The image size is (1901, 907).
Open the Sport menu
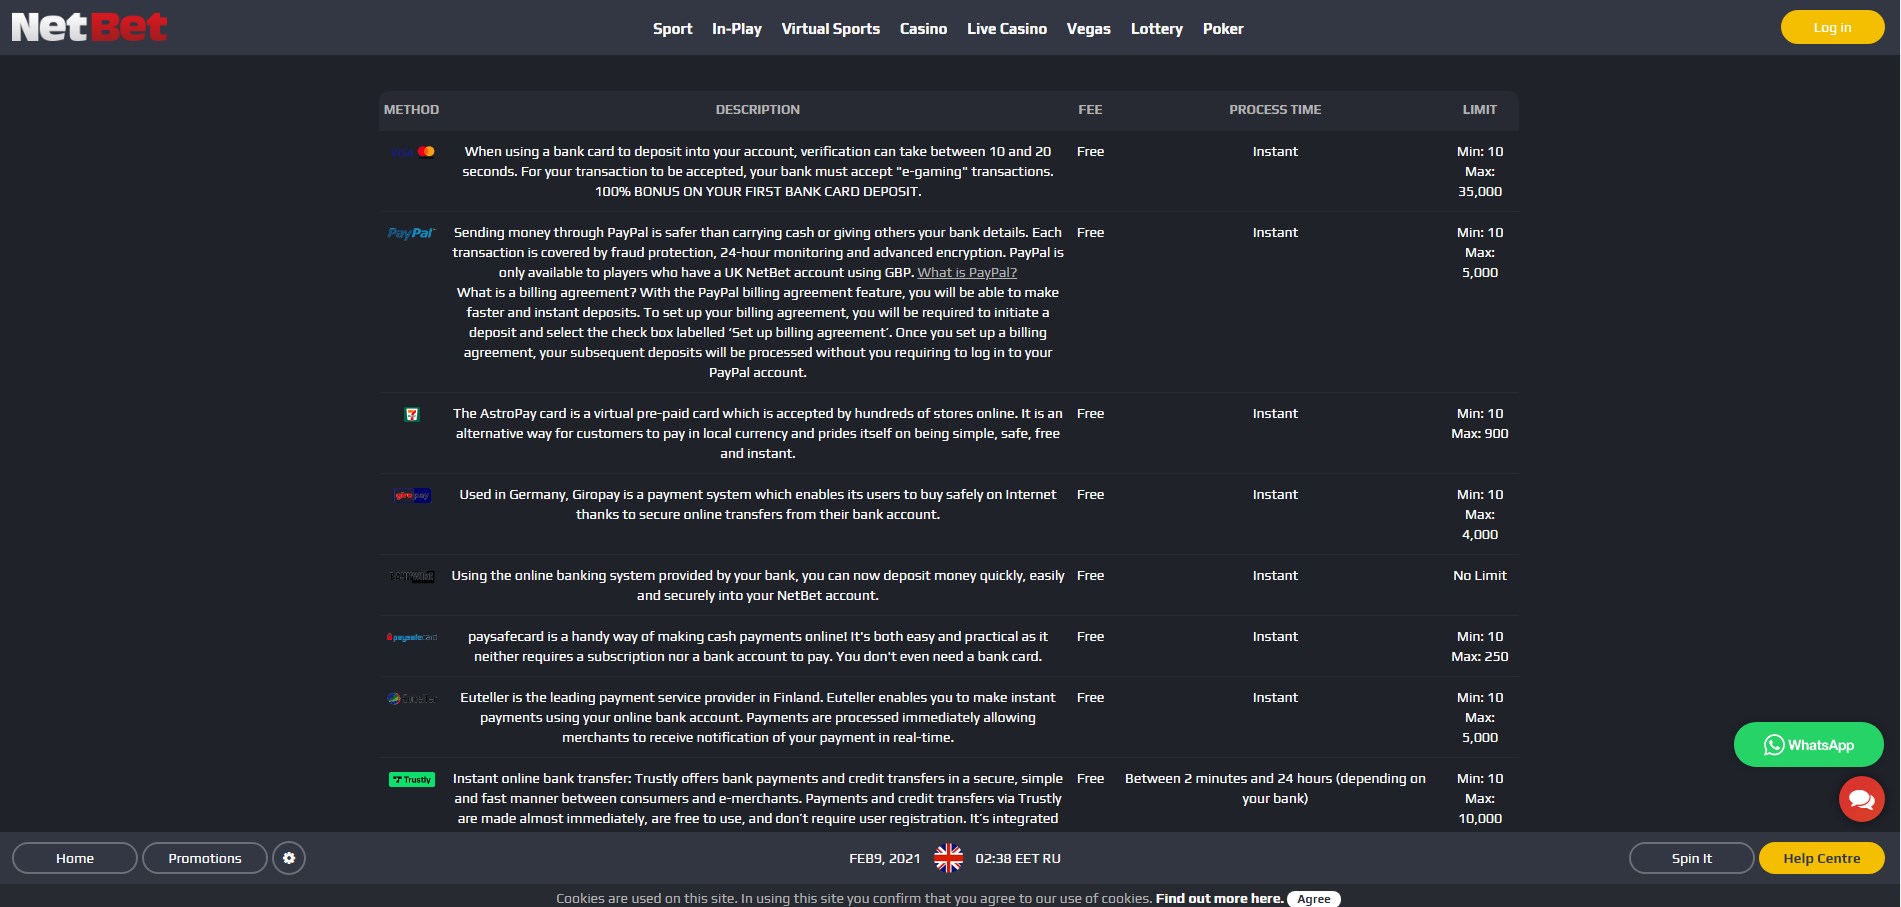tap(673, 29)
